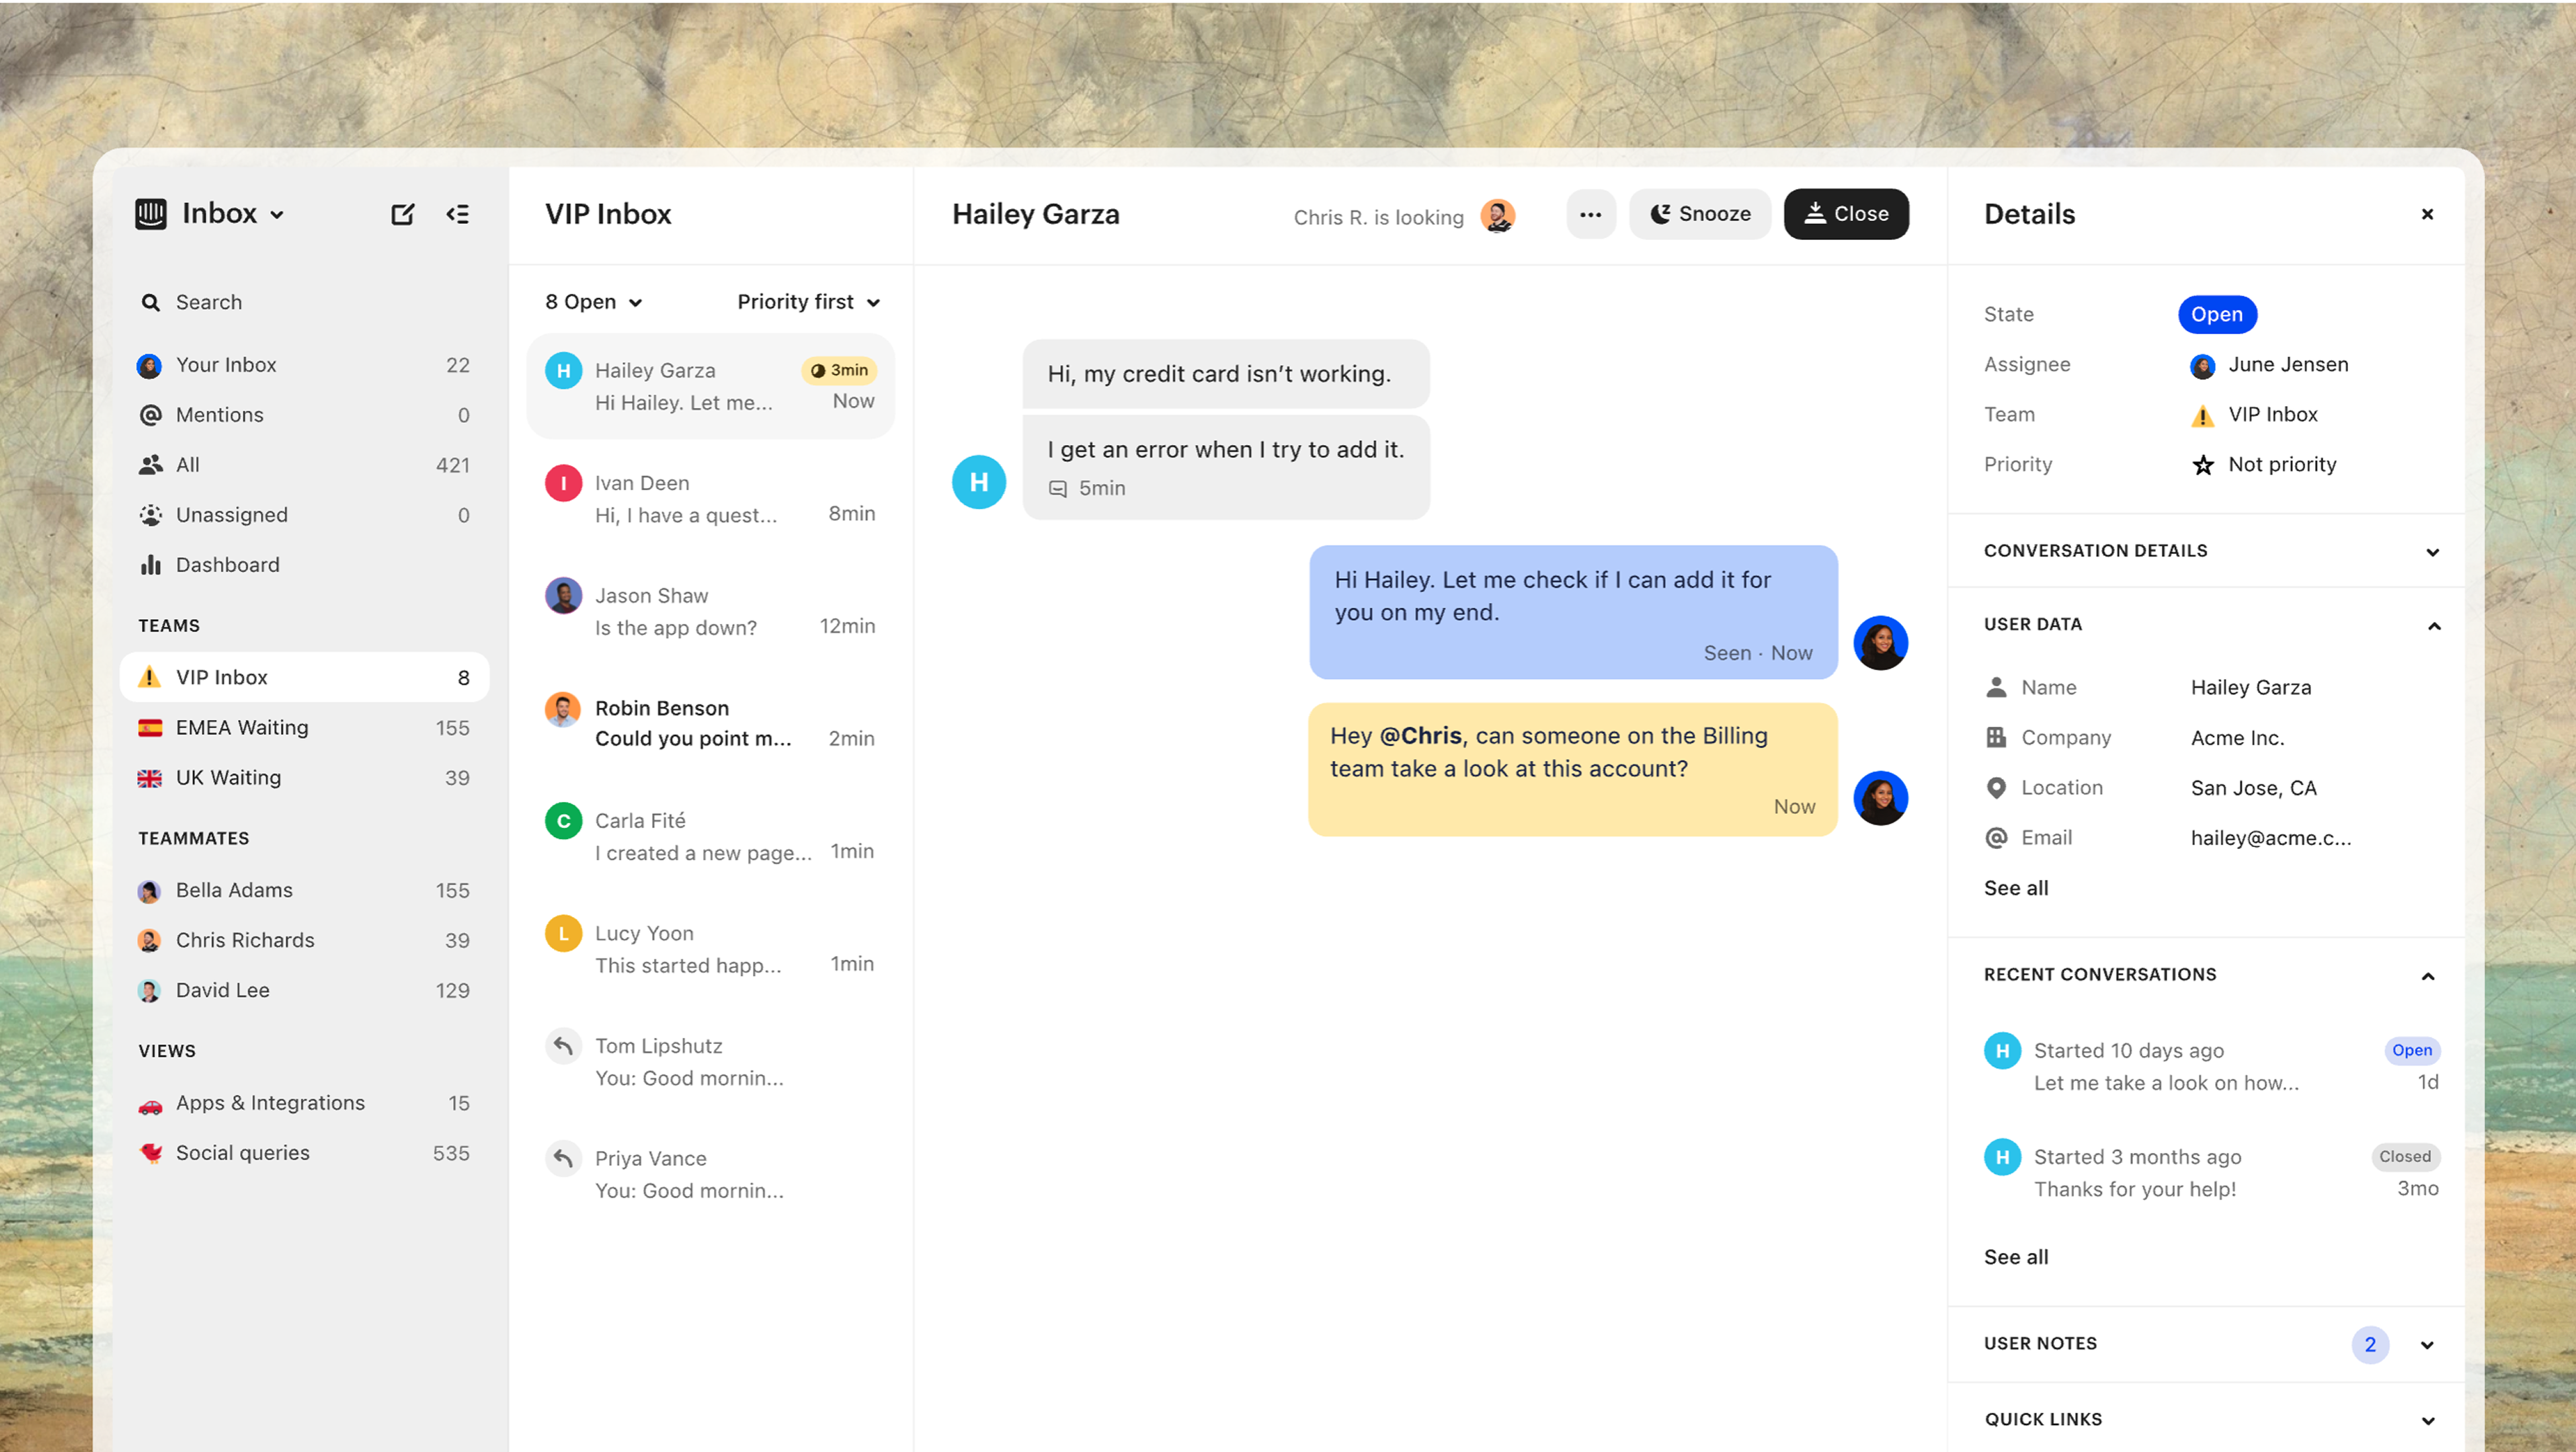Open Search with the magnifier icon
Viewport: 2576px width, 1452px height.
(x=151, y=301)
